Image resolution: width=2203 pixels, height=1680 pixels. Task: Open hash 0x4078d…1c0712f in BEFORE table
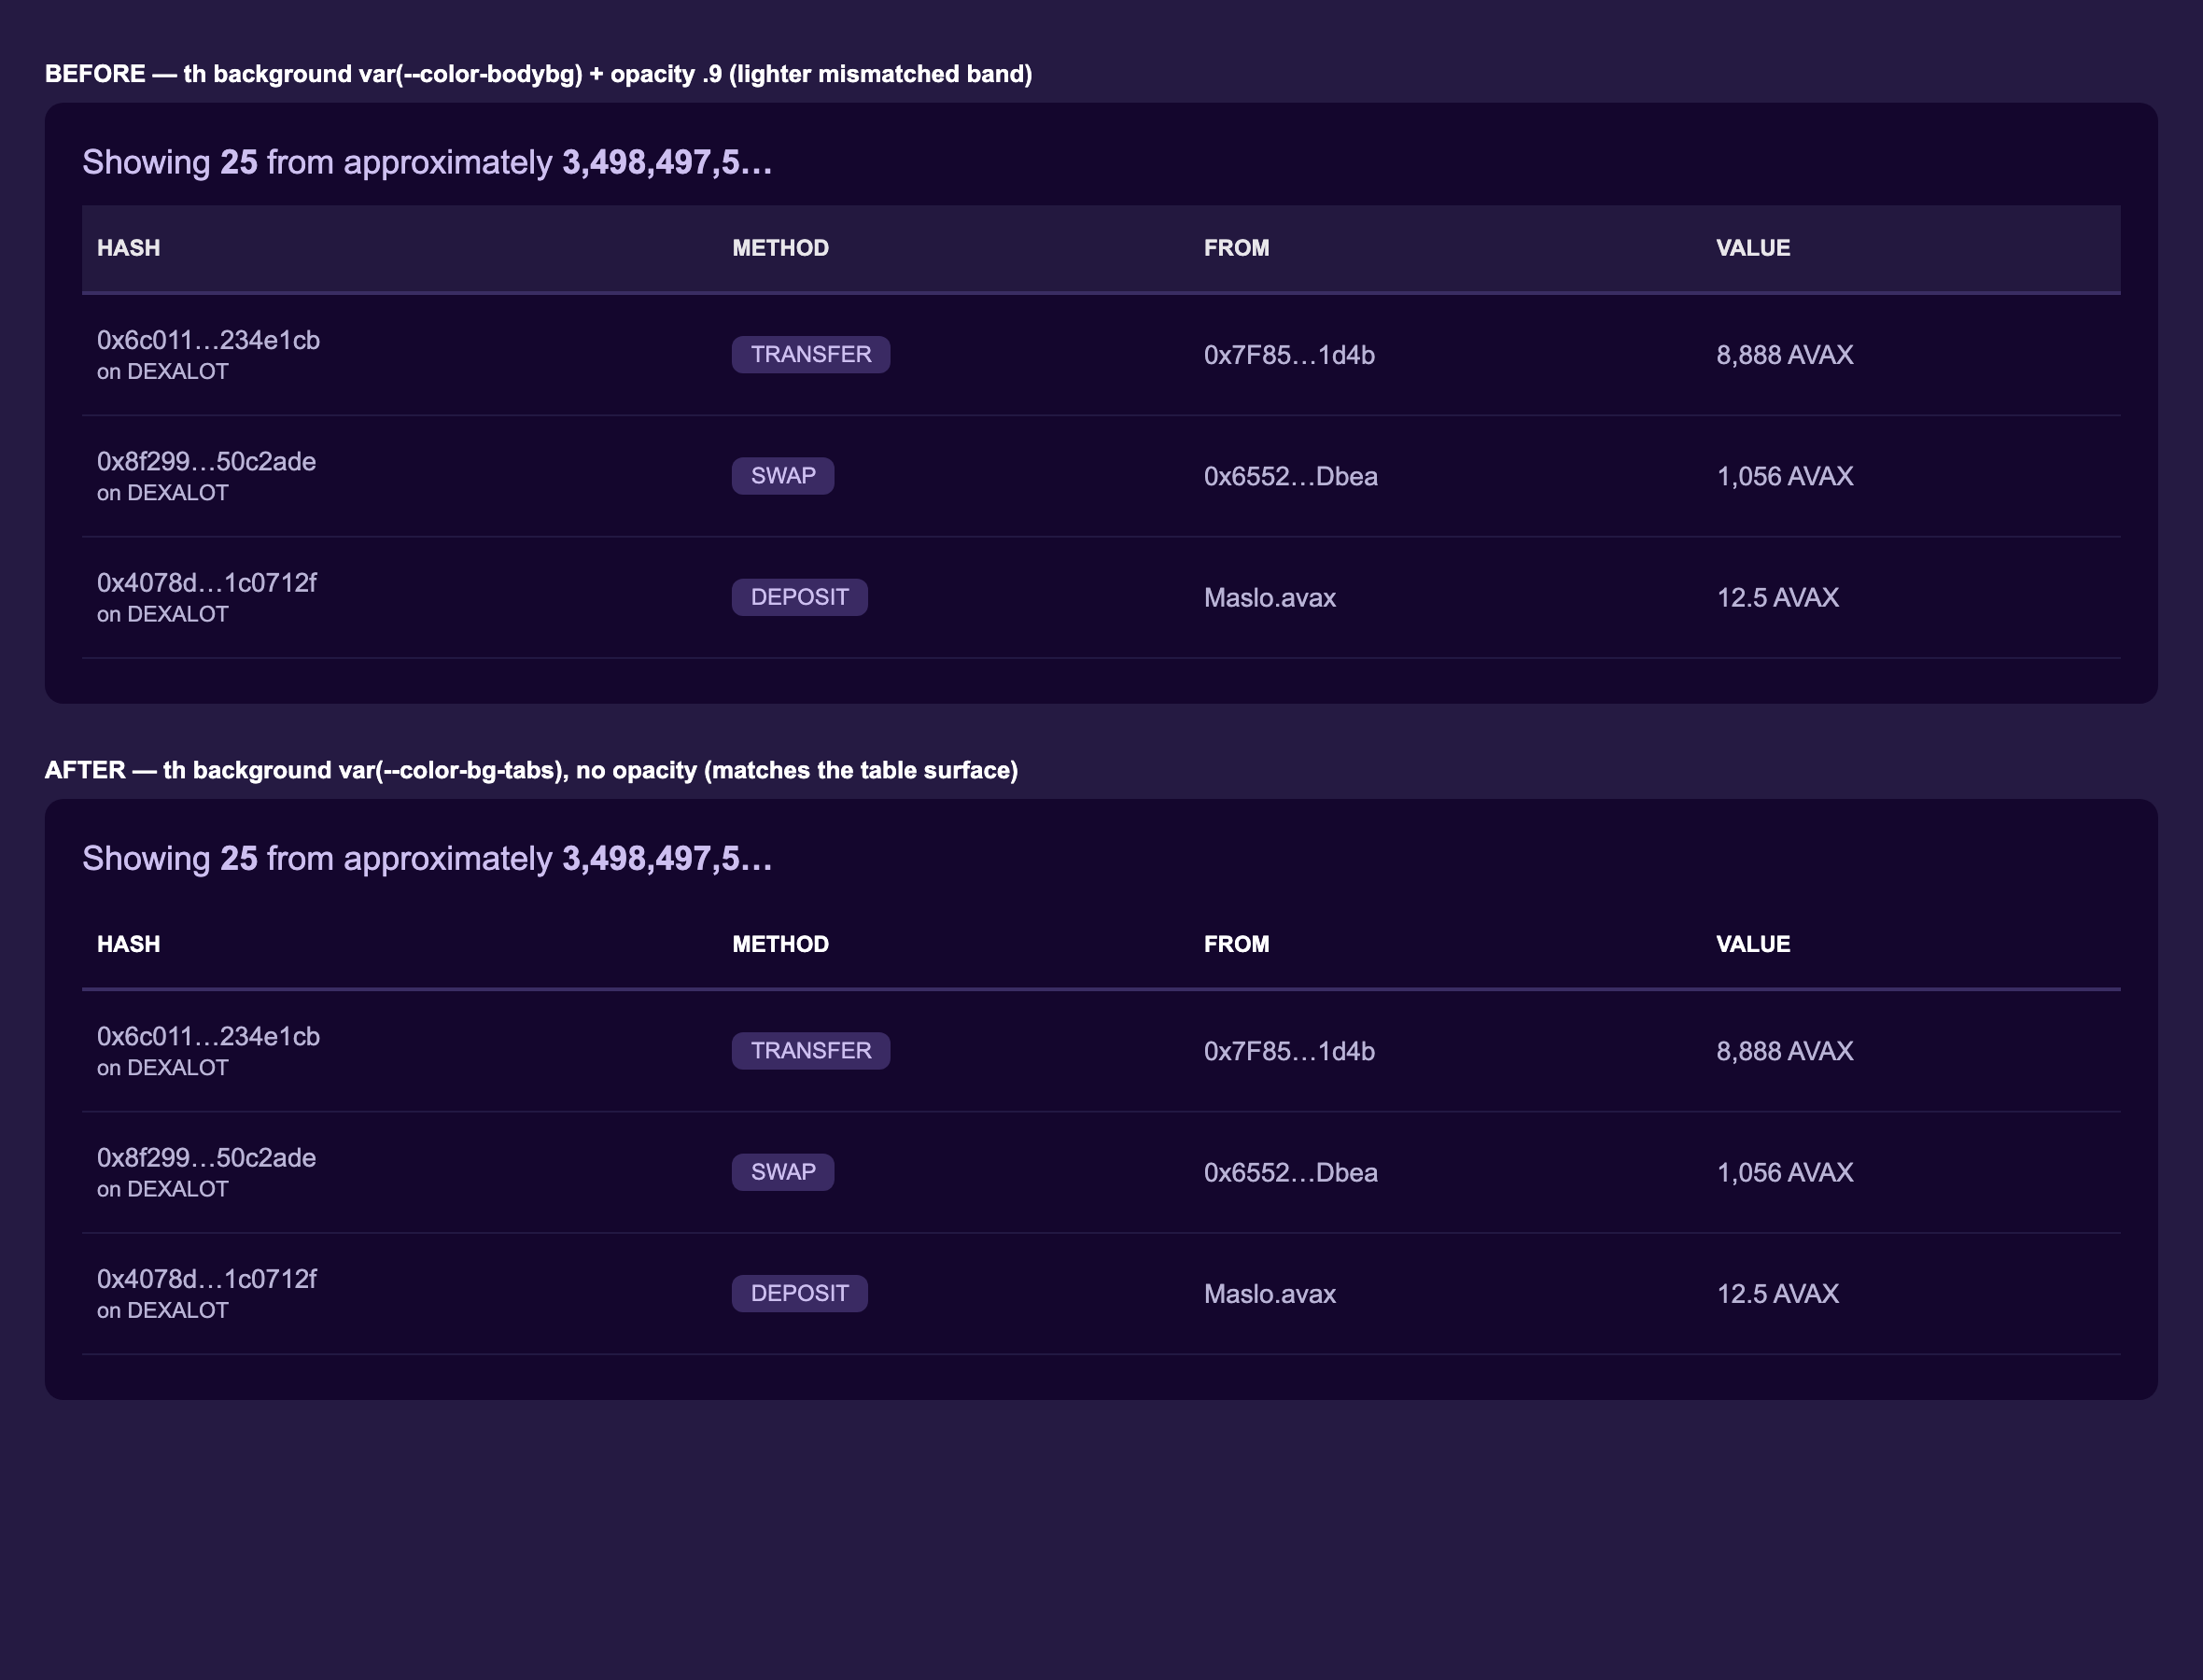pos(206,582)
